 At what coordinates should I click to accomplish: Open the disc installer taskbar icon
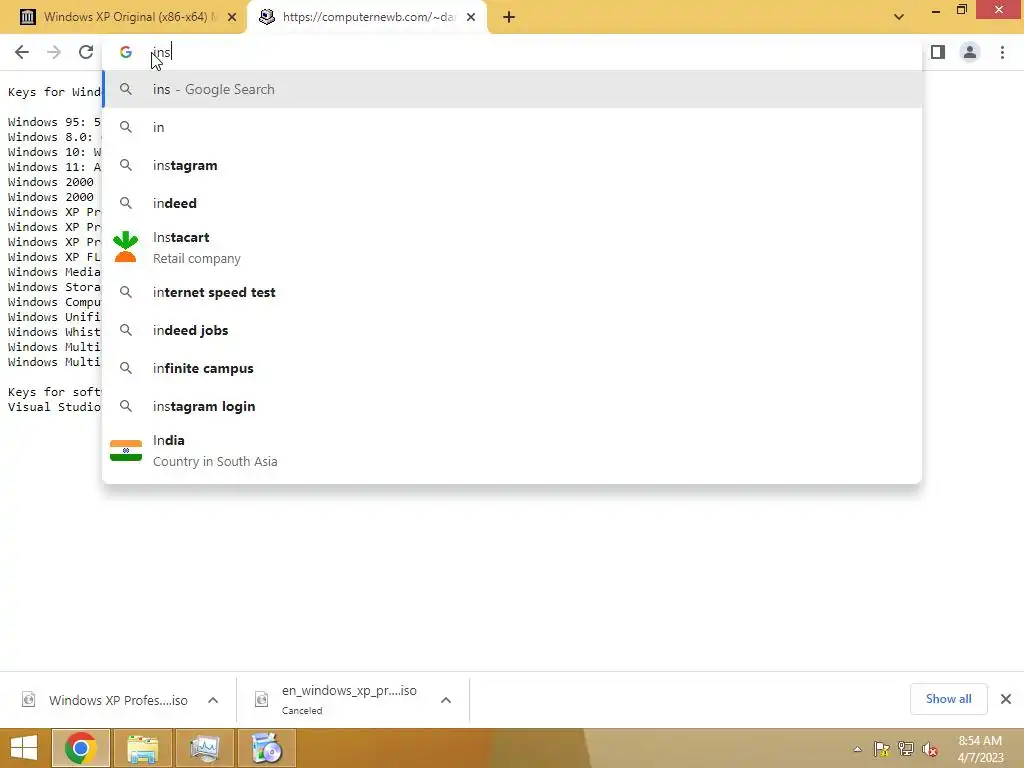[266, 748]
